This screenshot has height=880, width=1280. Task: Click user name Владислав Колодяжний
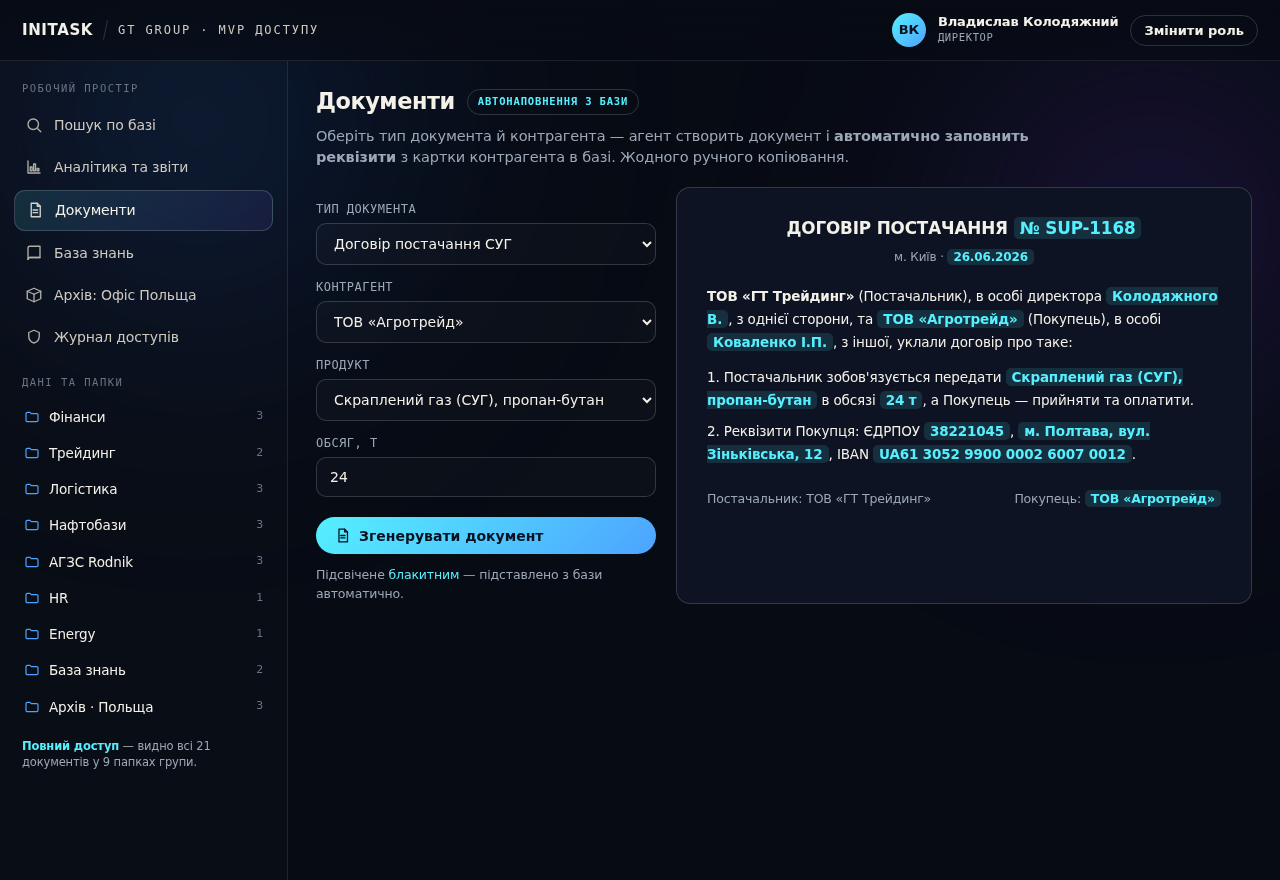1028,22
